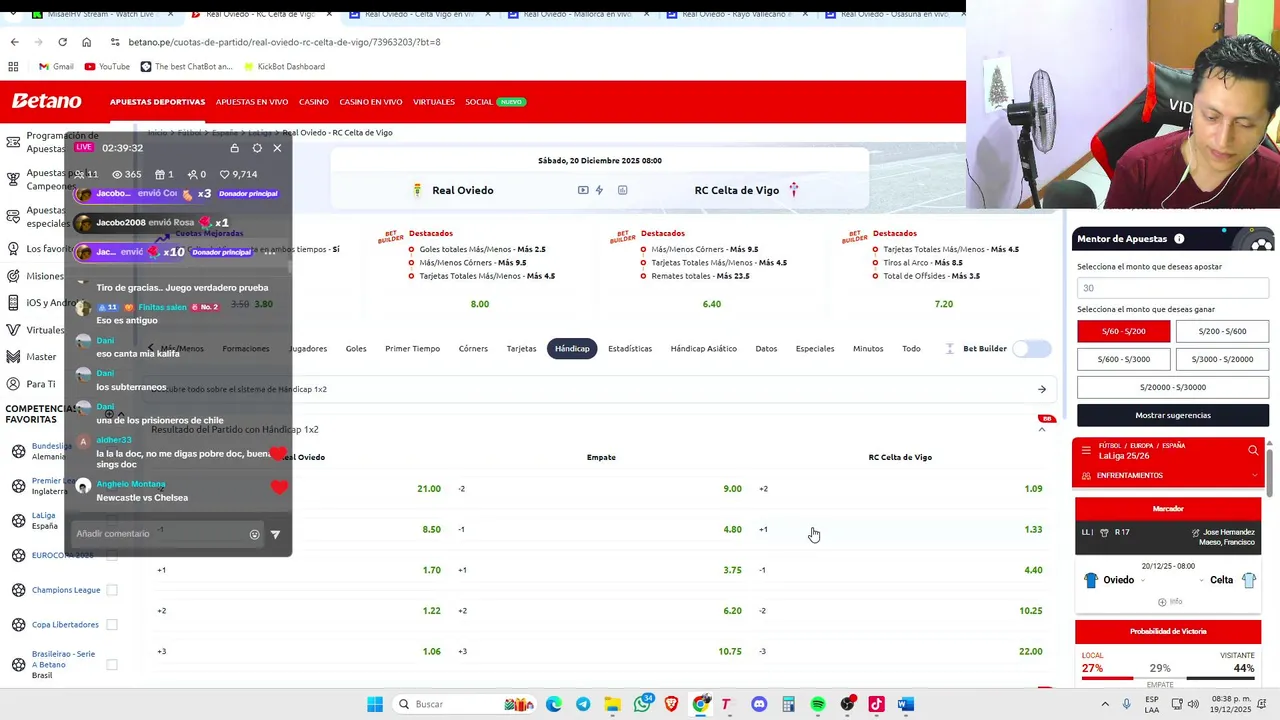This screenshot has width=1280, height=720.
Task: Select Bet Builder odds 8.00
Action: point(480,304)
